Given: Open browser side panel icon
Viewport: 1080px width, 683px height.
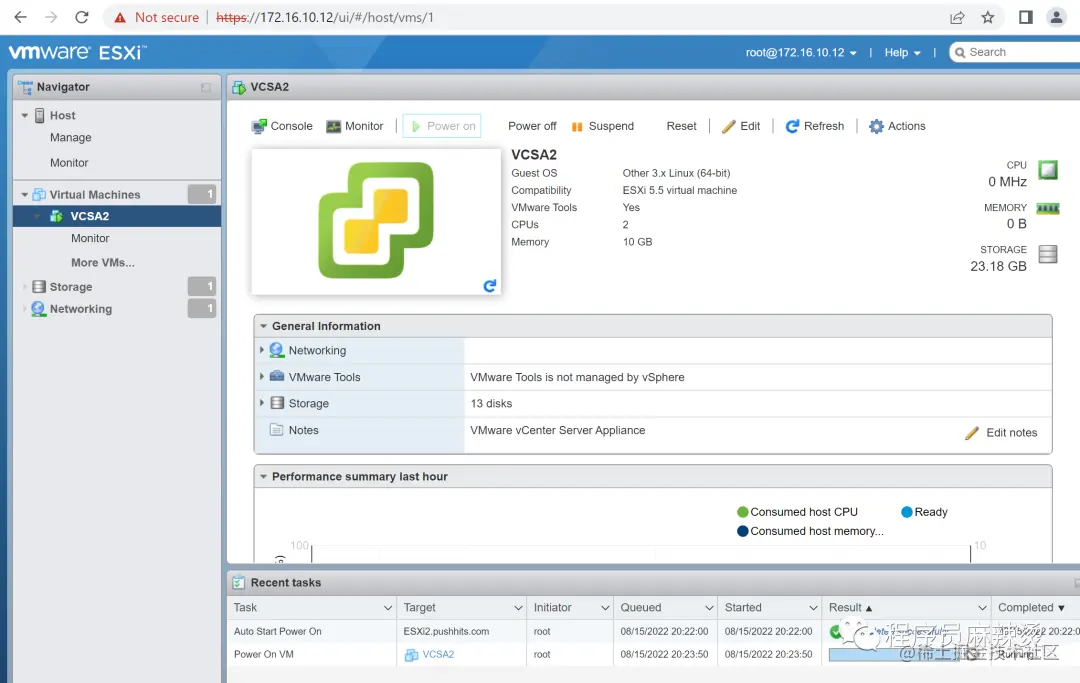Looking at the screenshot, I should coord(1026,17).
